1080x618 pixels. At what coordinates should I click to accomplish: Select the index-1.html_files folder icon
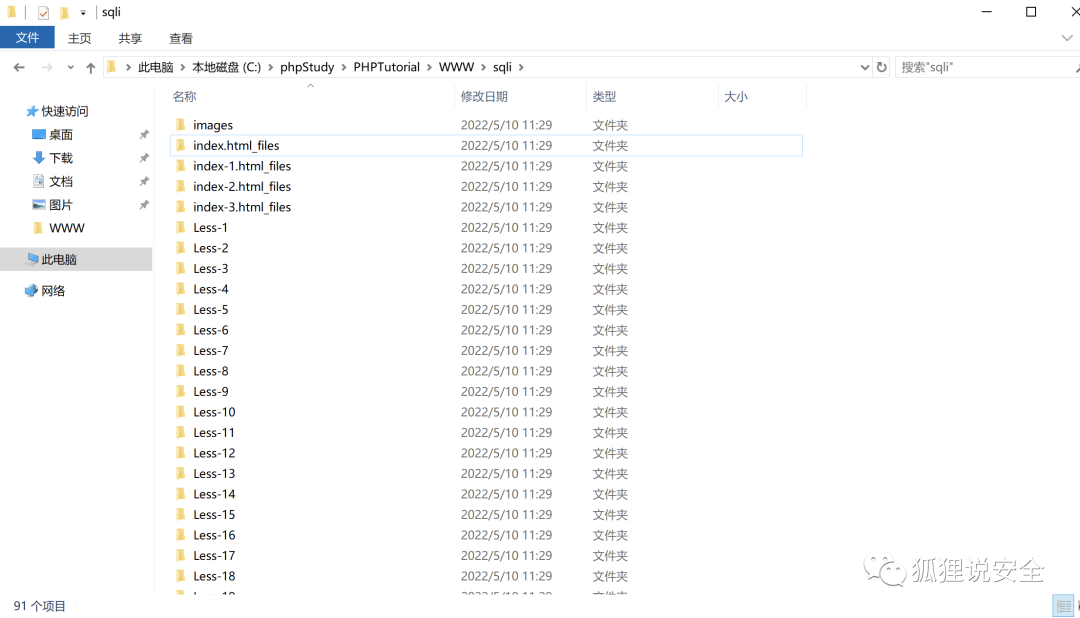[180, 166]
